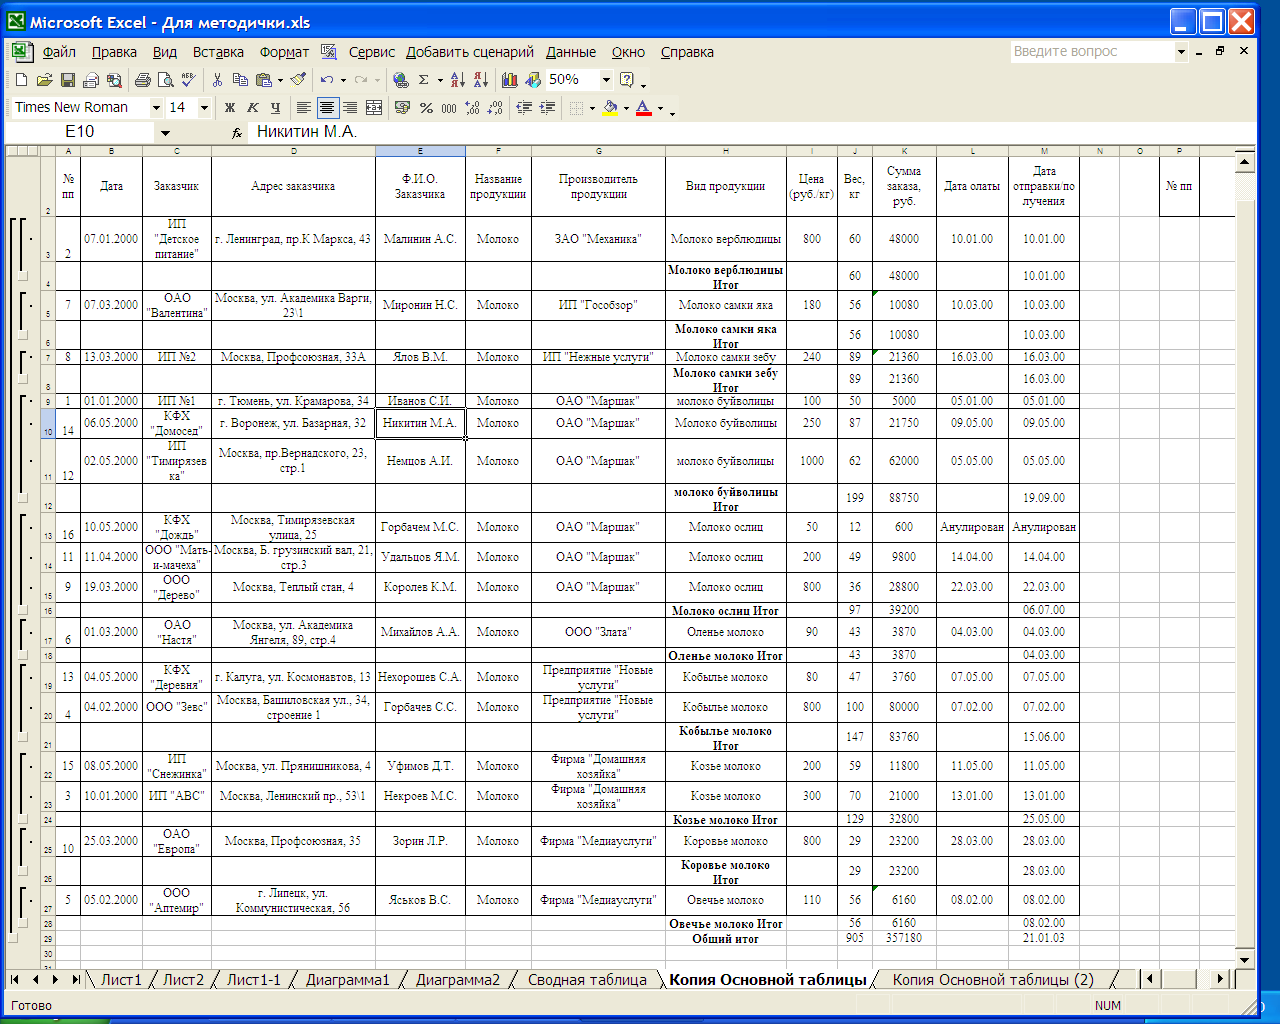This screenshot has width=1280, height=1024.
Task: Switch to the Лист1 sheet tab
Action: coord(121,980)
